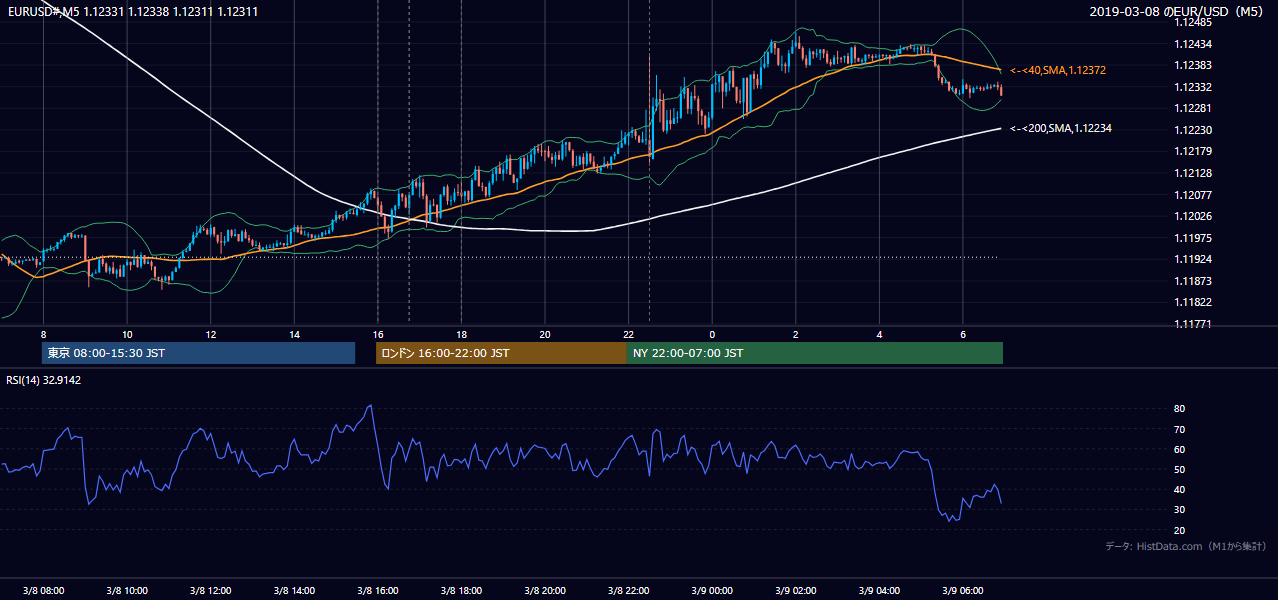Click price level 1.11822 on the axis
1278x600 pixels.
pos(1194,302)
